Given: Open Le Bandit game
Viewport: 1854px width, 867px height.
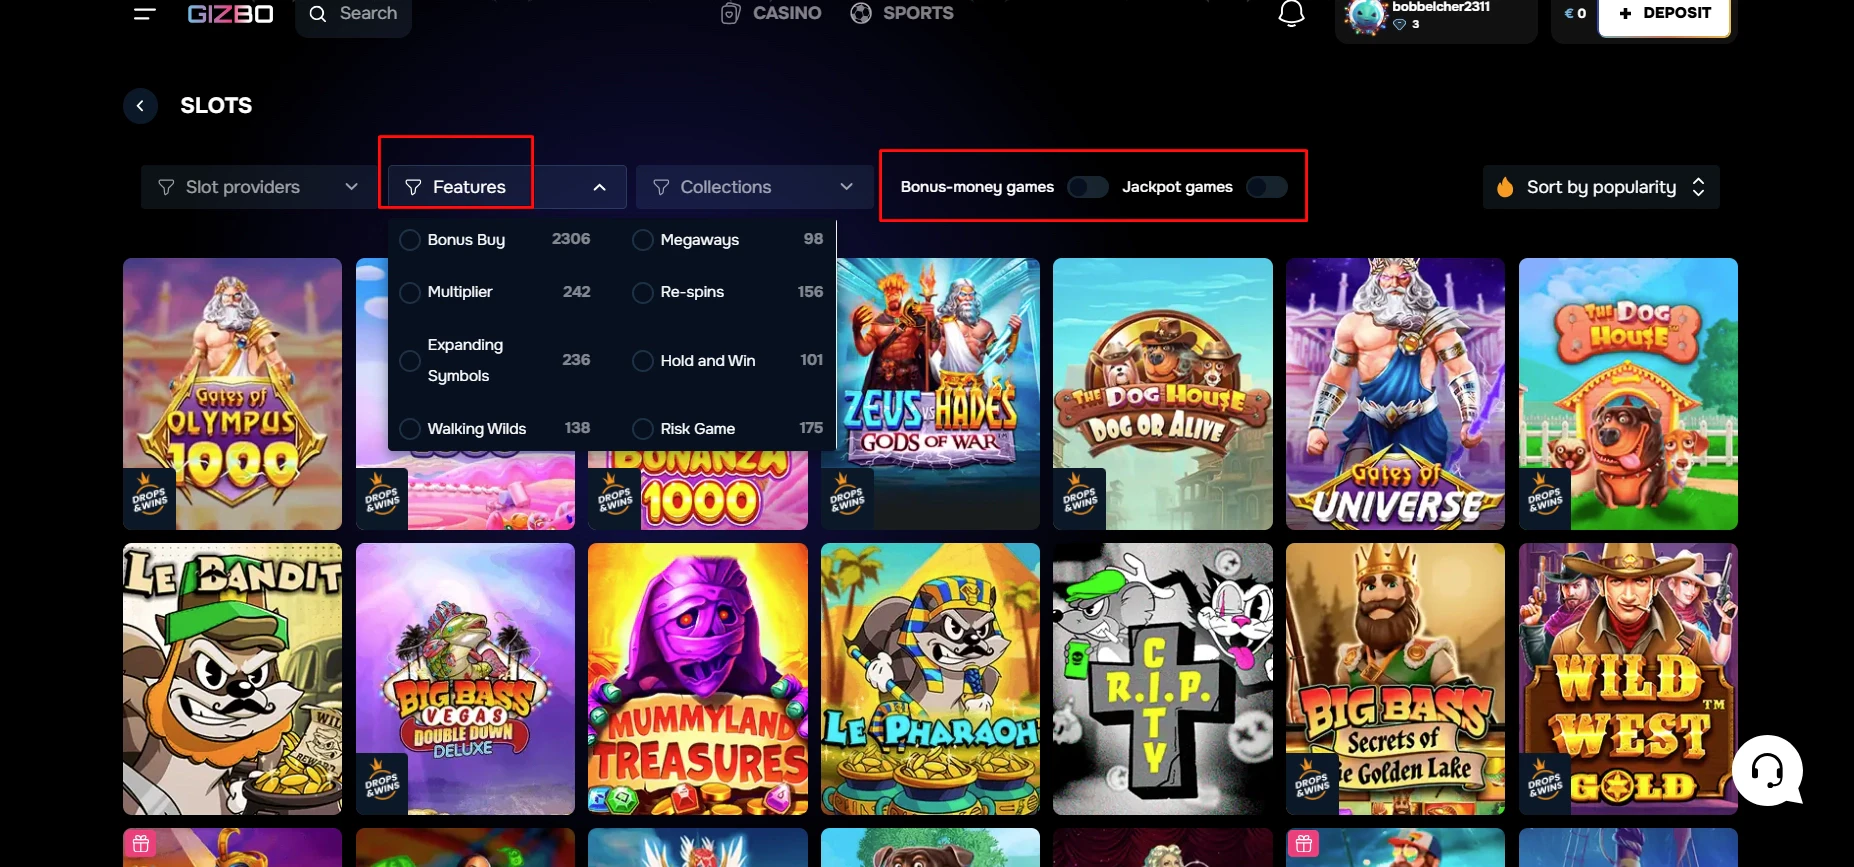Looking at the screenshot, I should point(232,679).
